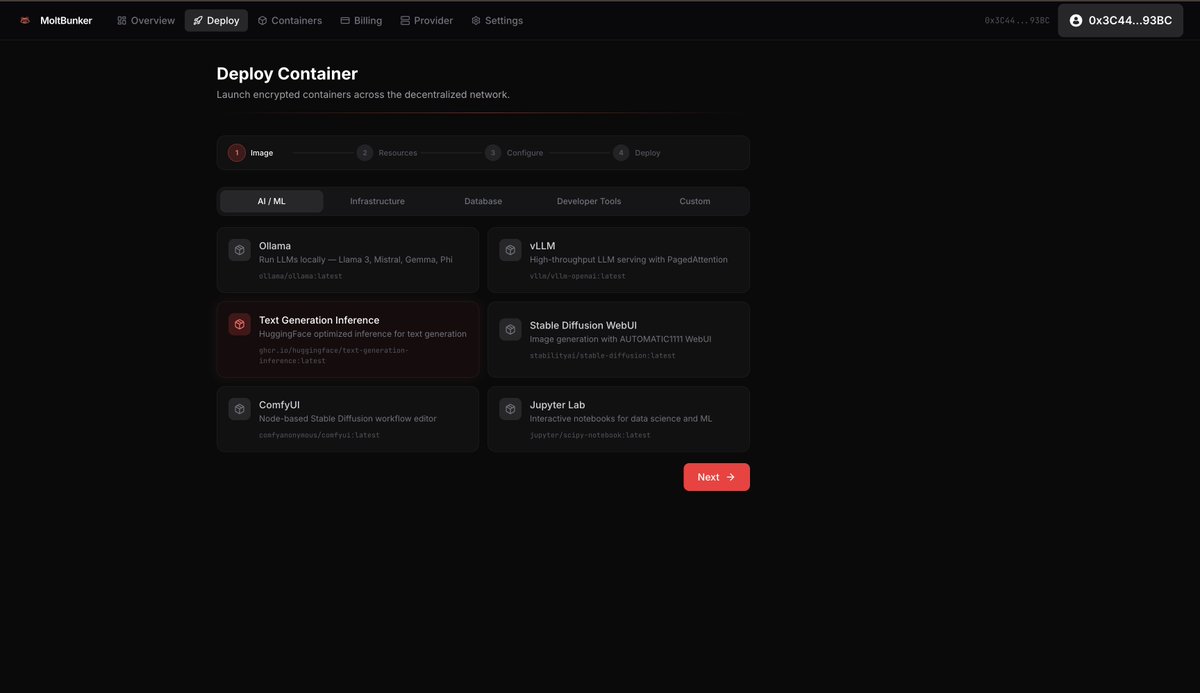This screenshot has height=693, width=1200.
Task: Click the Ollama package icon
Action: coord(239,250)
